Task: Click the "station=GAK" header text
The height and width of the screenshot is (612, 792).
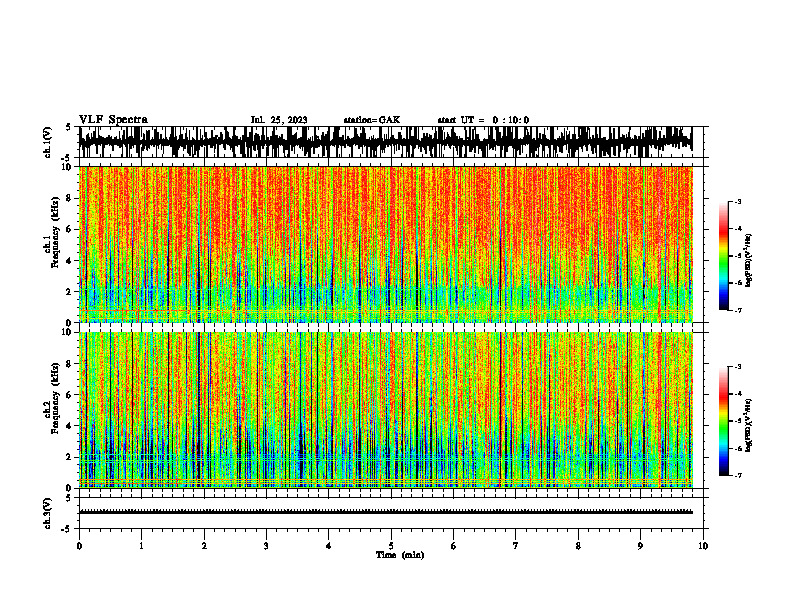Action: point(372,120)
